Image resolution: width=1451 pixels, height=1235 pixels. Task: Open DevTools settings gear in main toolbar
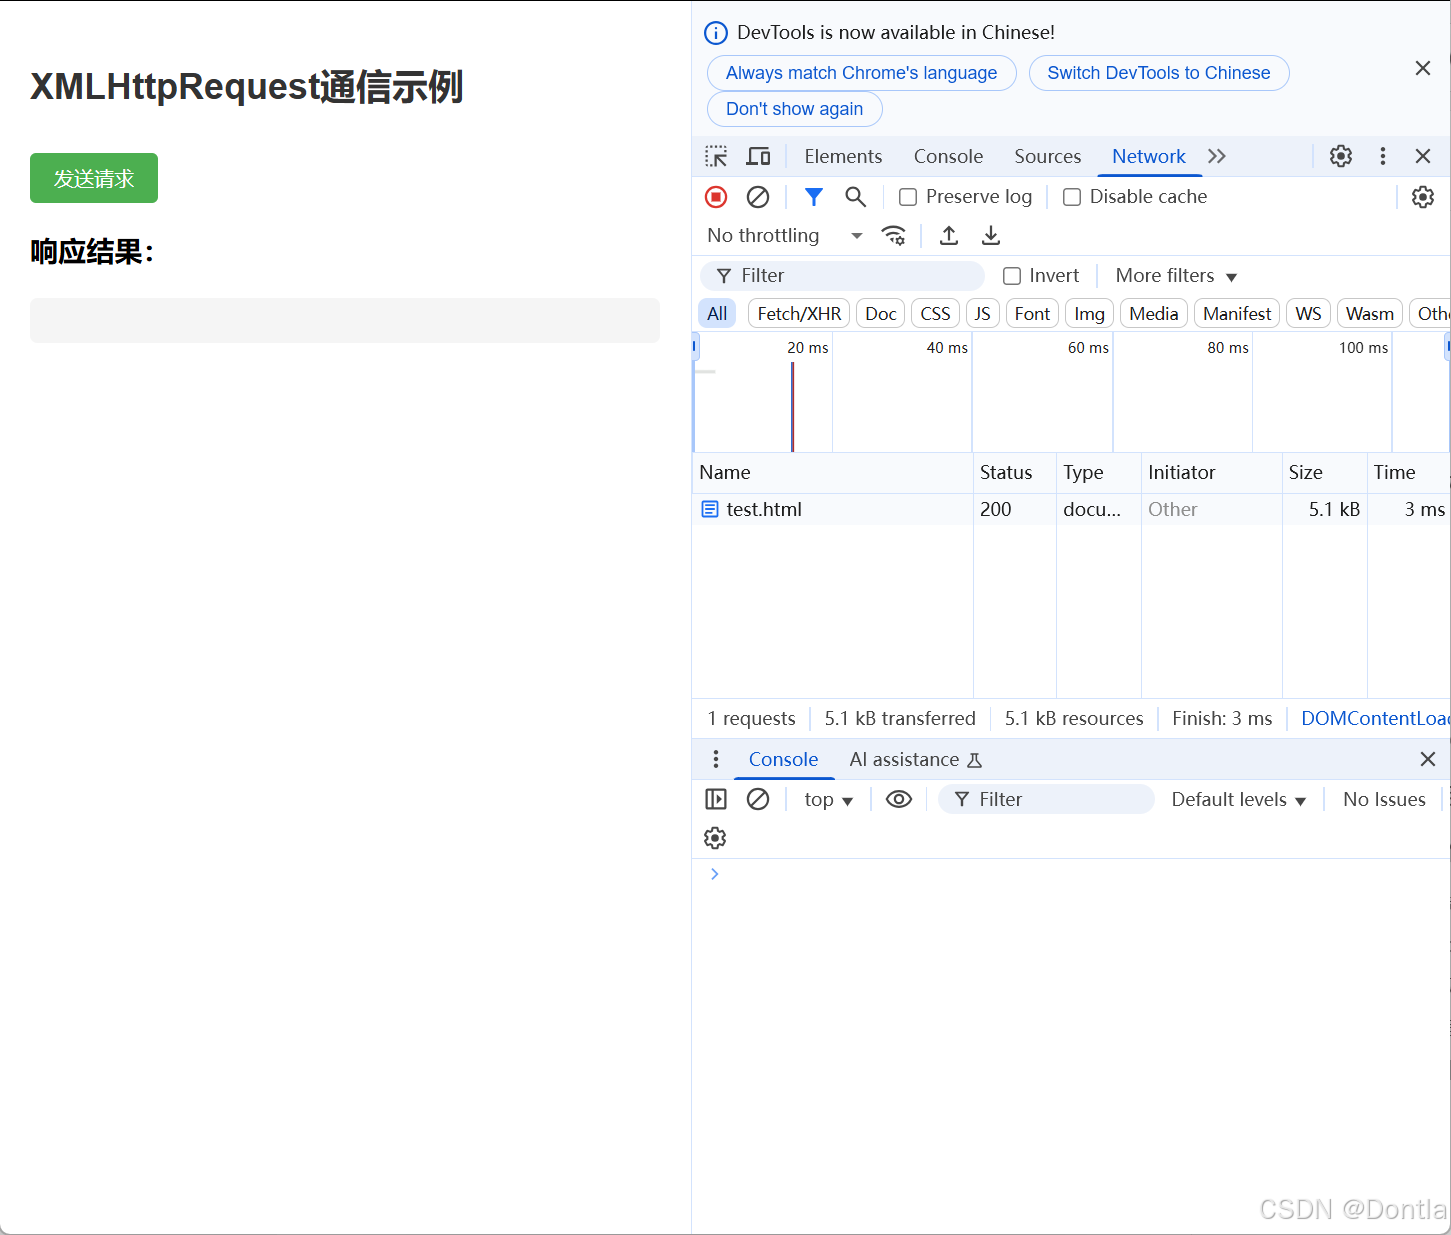point(1341,156)
